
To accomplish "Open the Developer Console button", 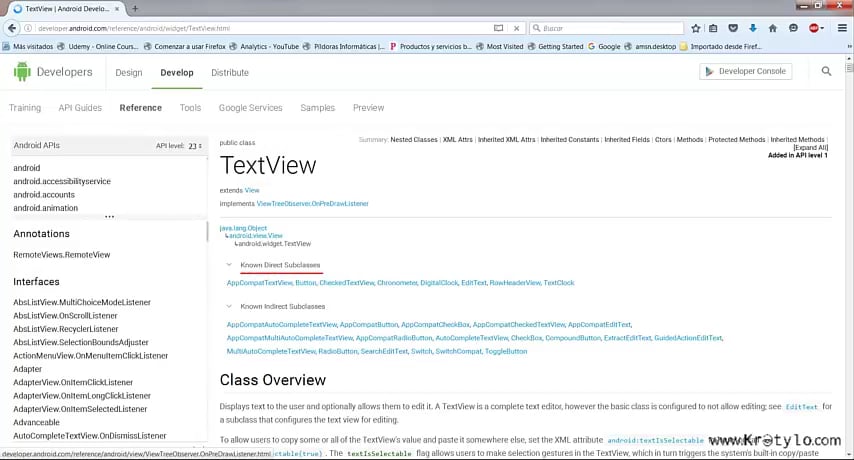I will 745,71.
